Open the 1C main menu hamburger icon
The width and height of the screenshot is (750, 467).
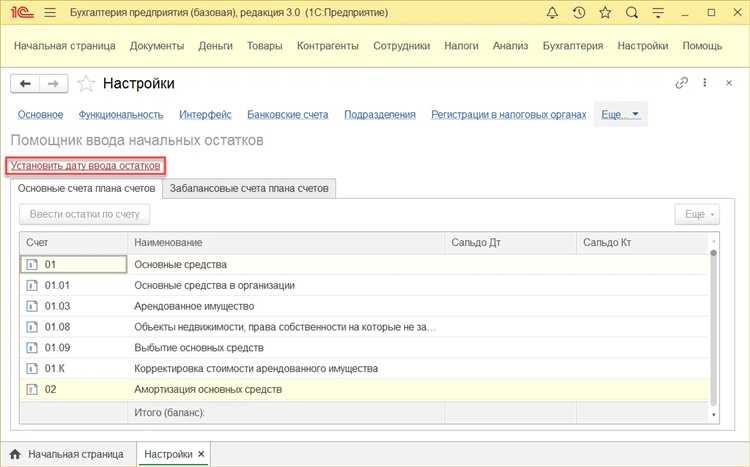pos(50,13)
